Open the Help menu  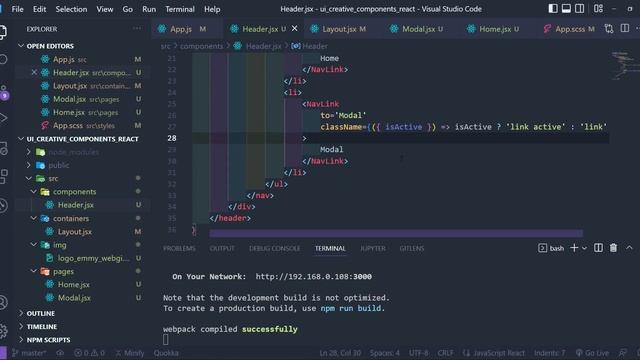pyautogui.click(x=212, y=9)
